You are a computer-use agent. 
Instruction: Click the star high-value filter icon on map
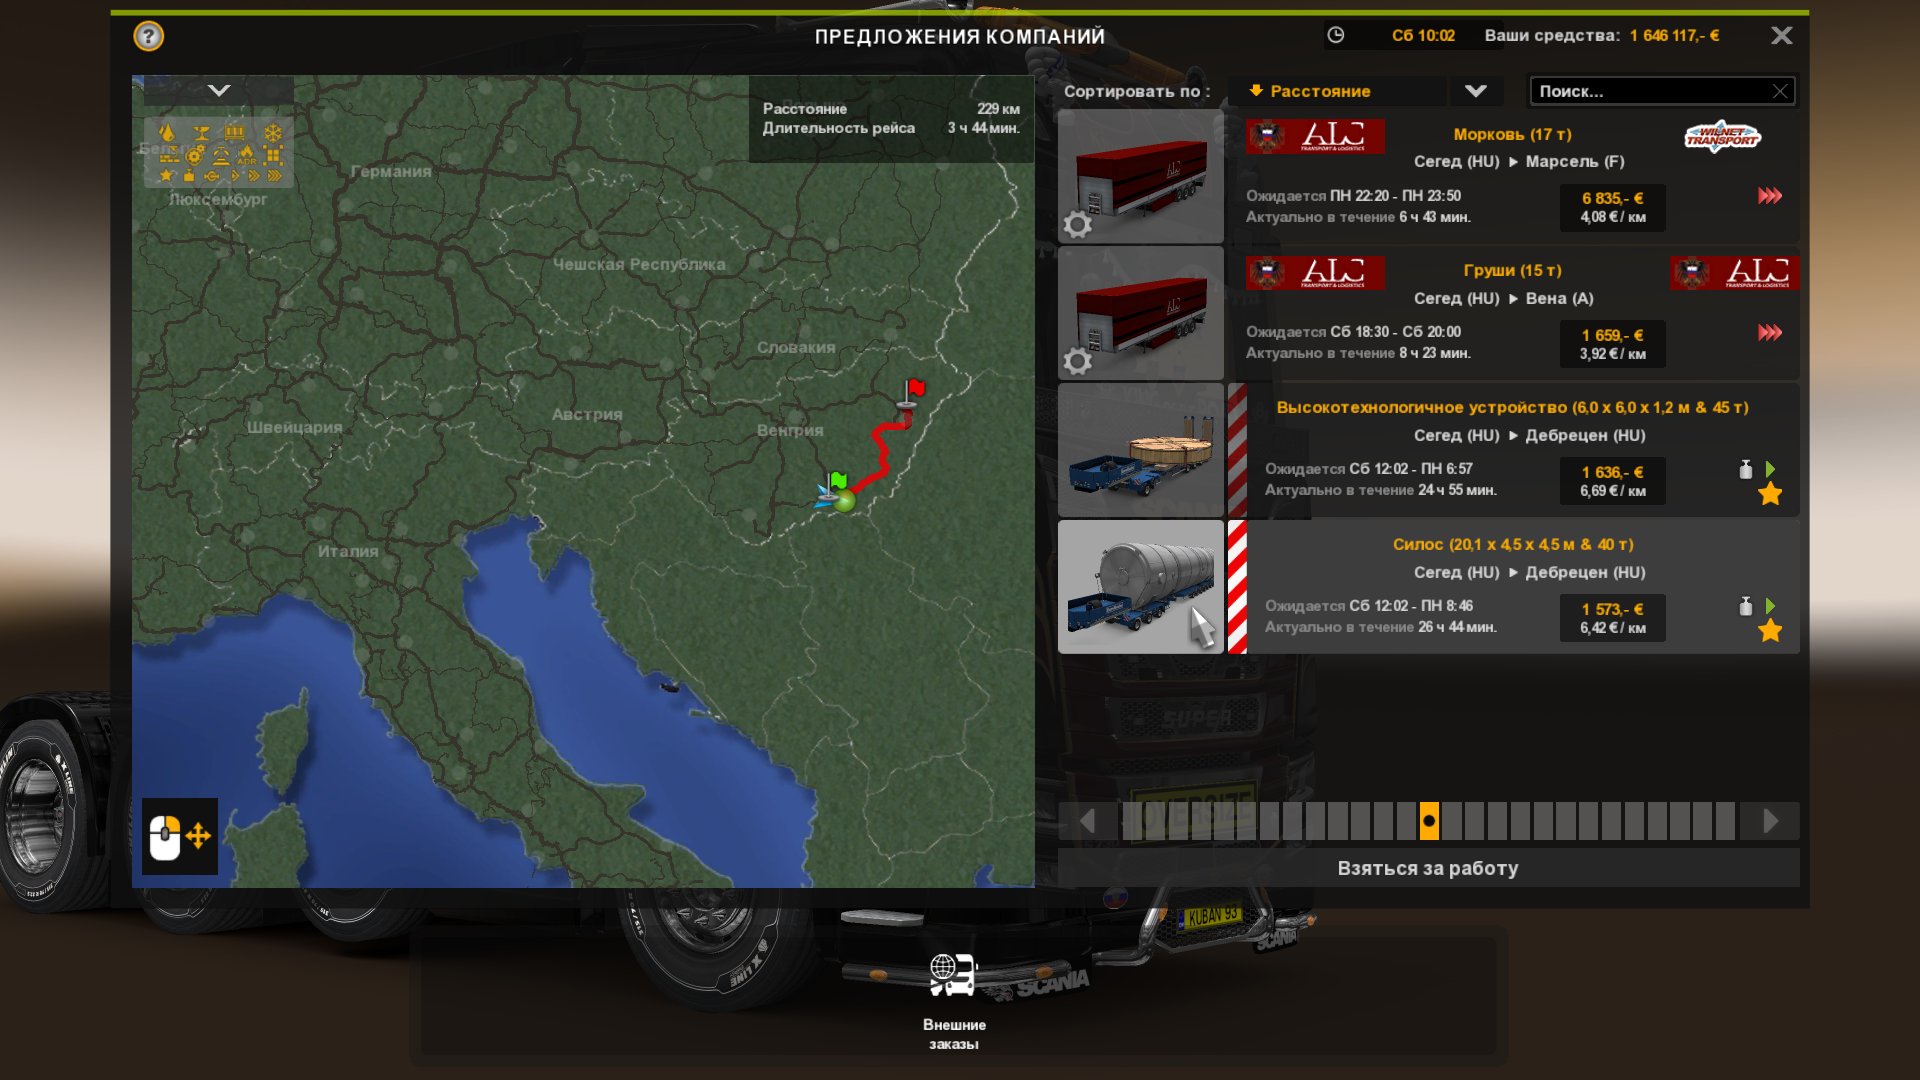[x=166, y=175]
